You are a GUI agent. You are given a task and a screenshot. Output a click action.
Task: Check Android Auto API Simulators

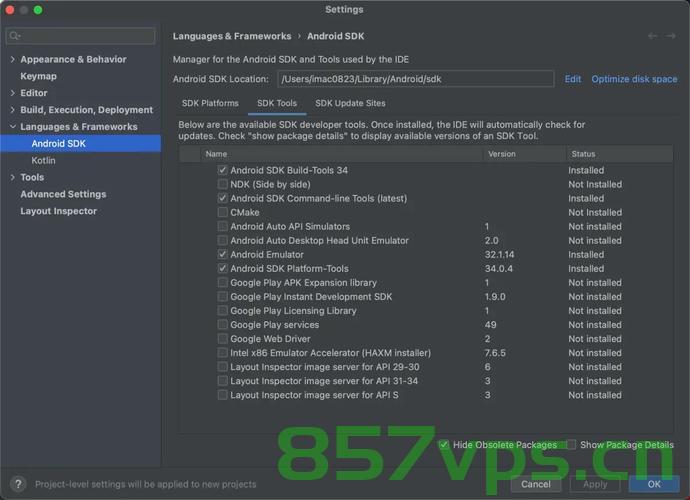223,226
